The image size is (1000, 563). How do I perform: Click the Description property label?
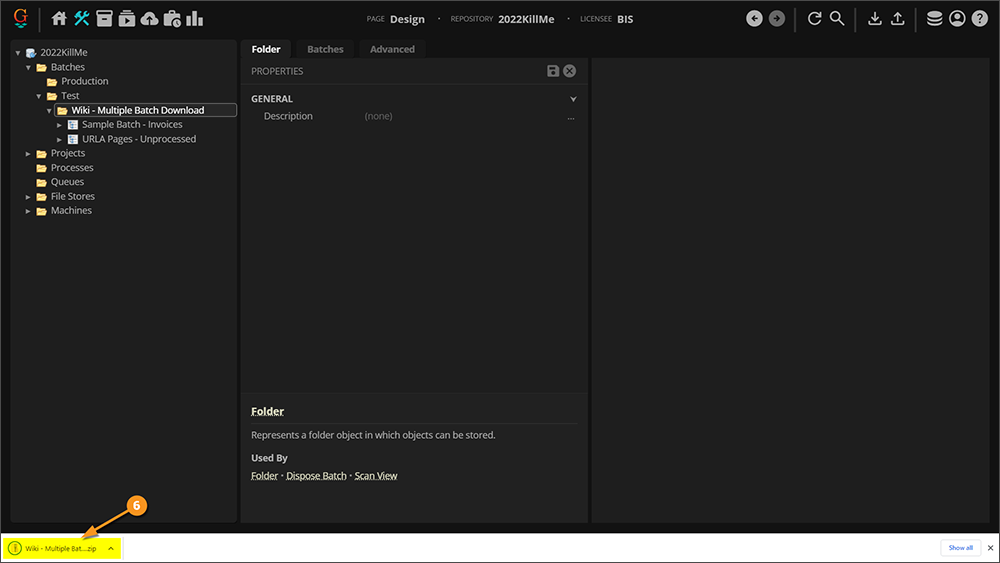288,116
